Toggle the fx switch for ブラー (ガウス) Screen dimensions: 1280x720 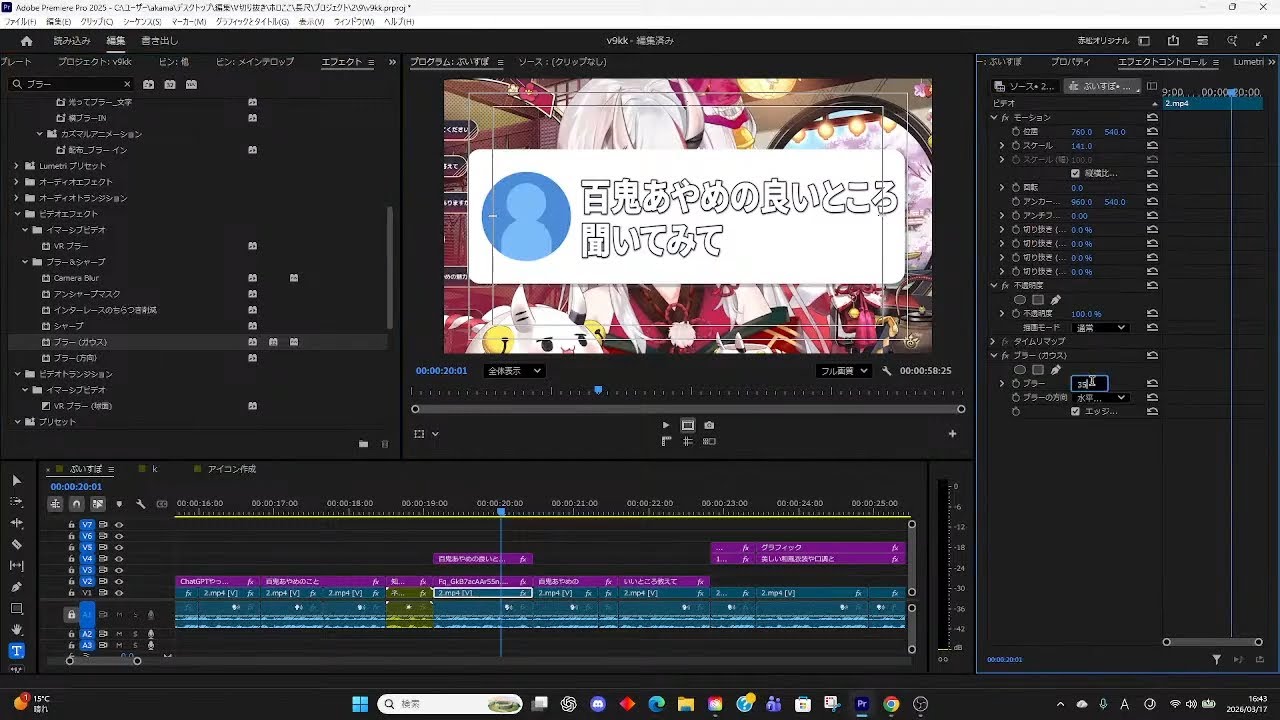pyautogui.click(x=1005, y=356)
